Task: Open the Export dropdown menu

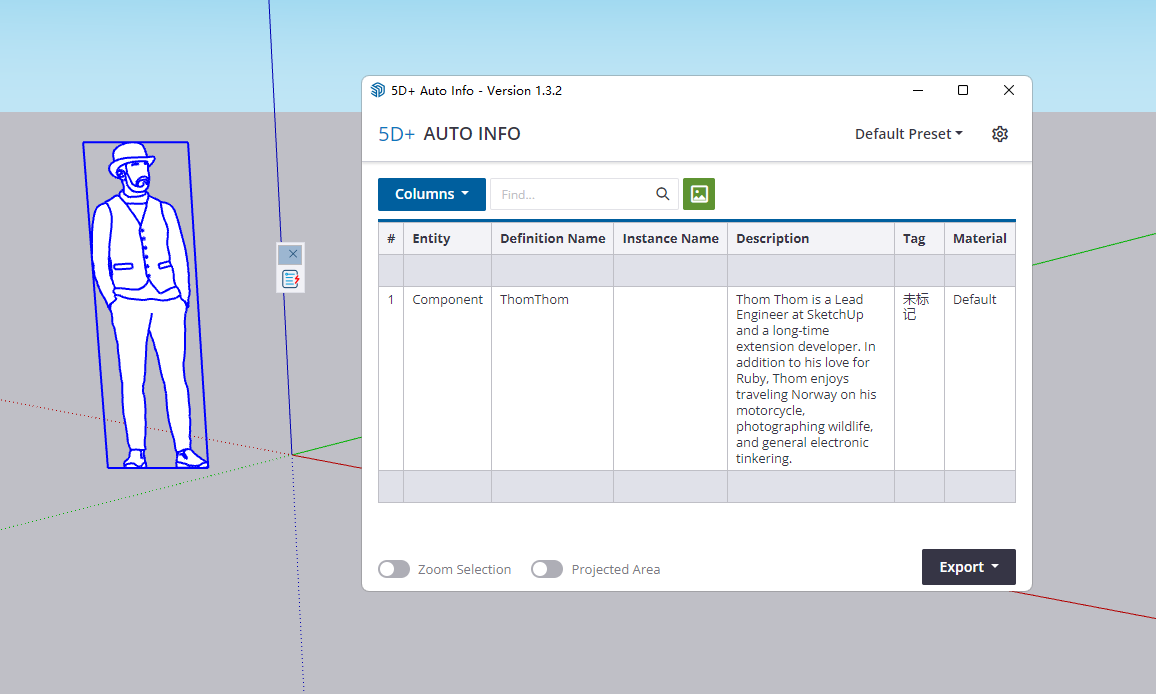Action: (x=968, y=567)
